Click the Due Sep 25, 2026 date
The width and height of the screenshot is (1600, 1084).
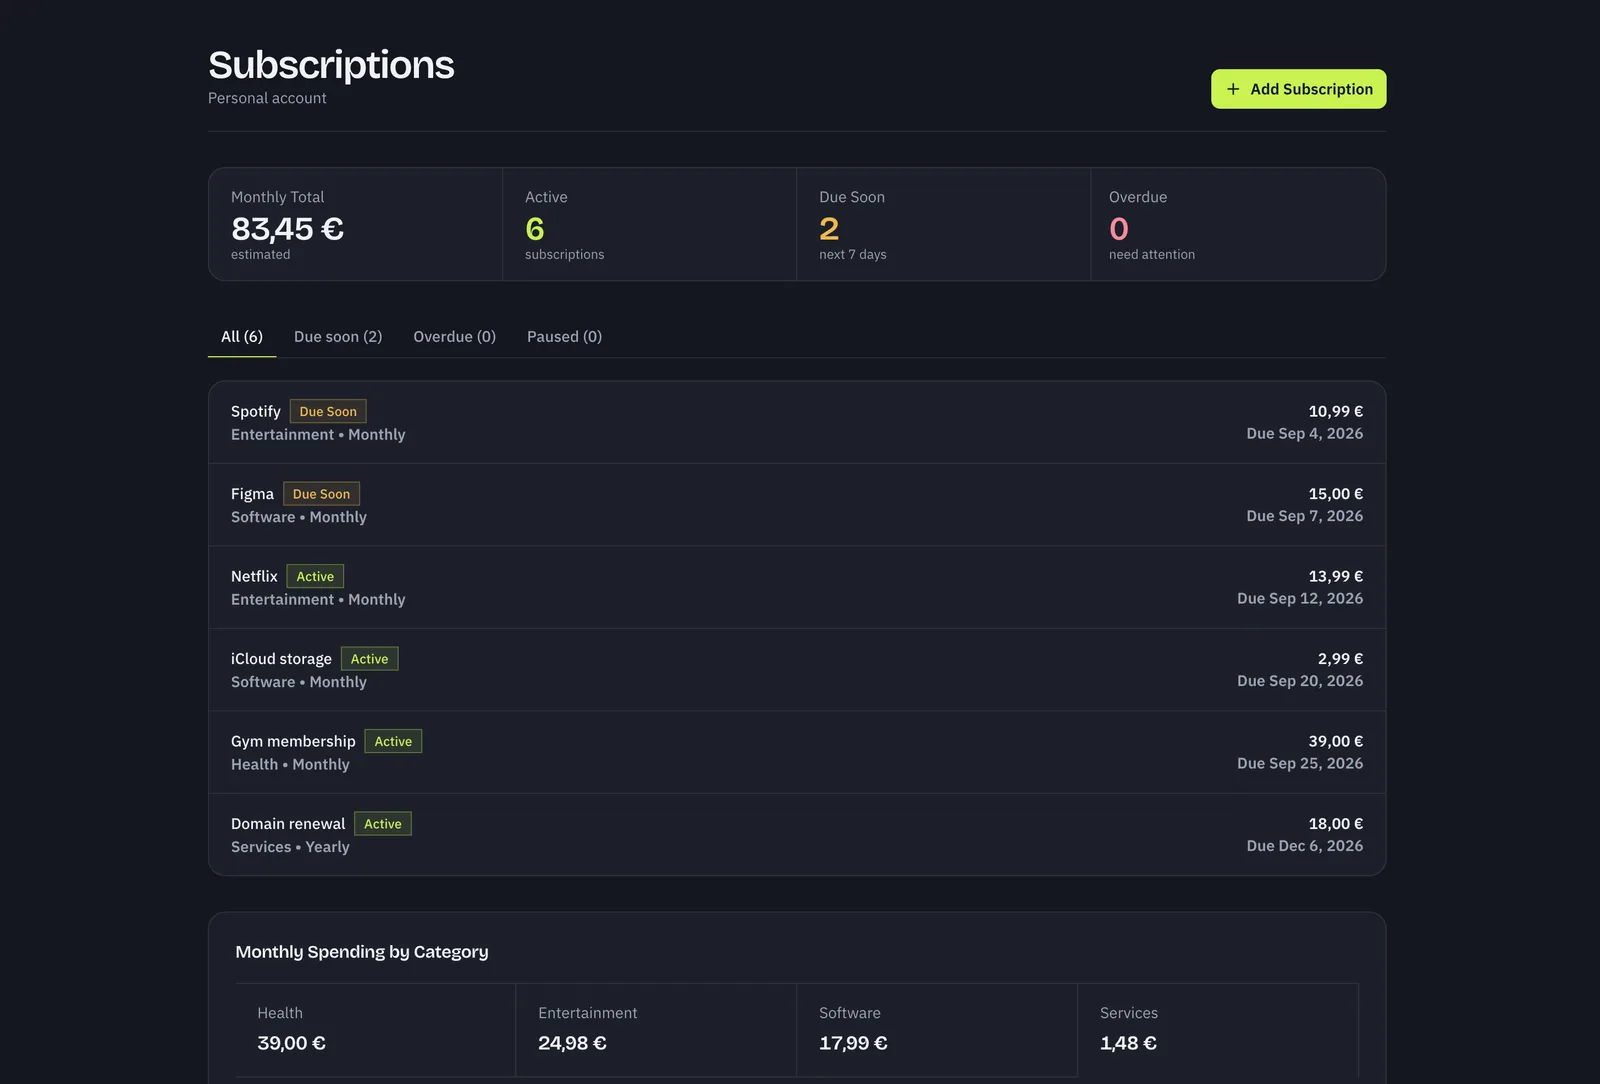tap(1300, 764)
